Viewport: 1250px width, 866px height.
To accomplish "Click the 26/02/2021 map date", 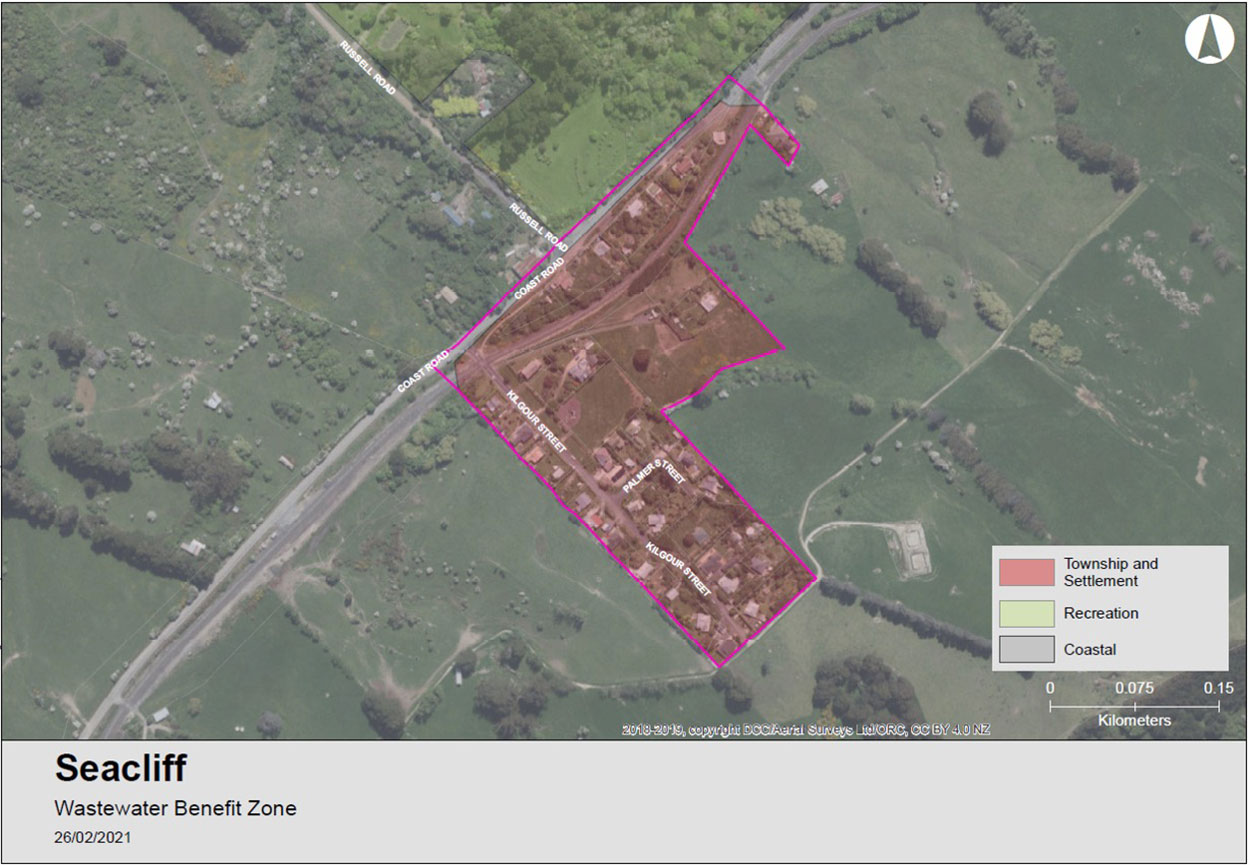I will (x=92, y=838).
